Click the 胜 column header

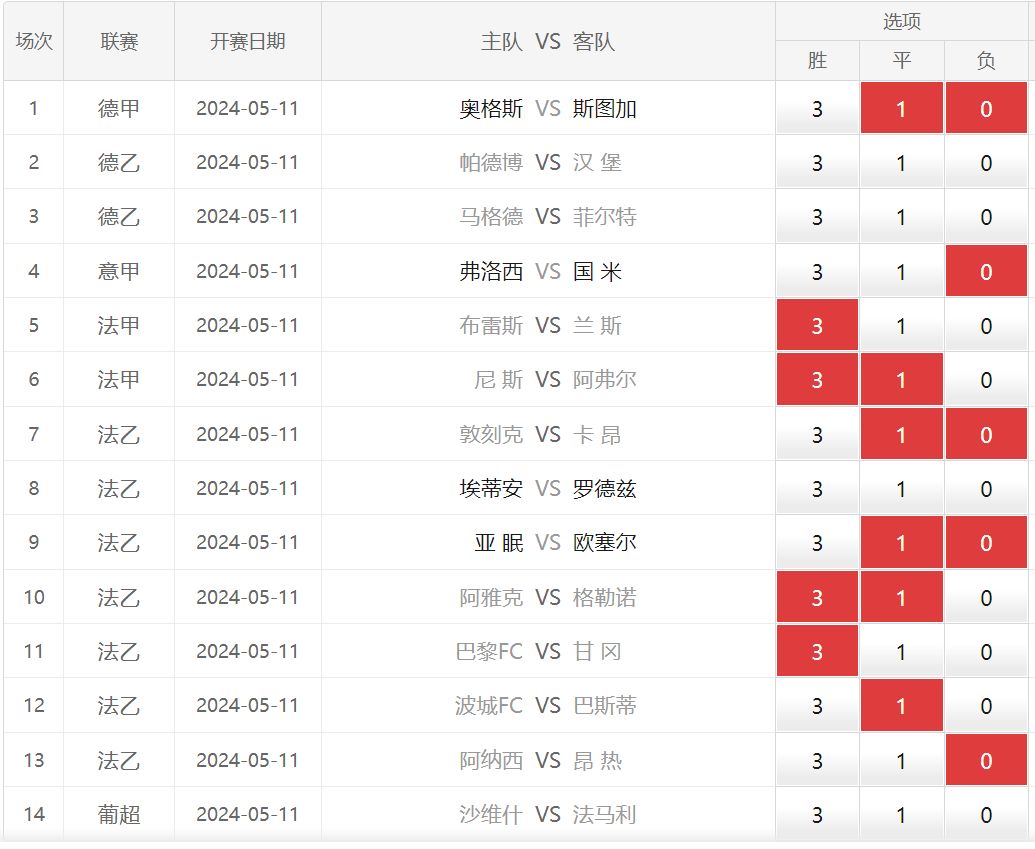click(817, 61)
